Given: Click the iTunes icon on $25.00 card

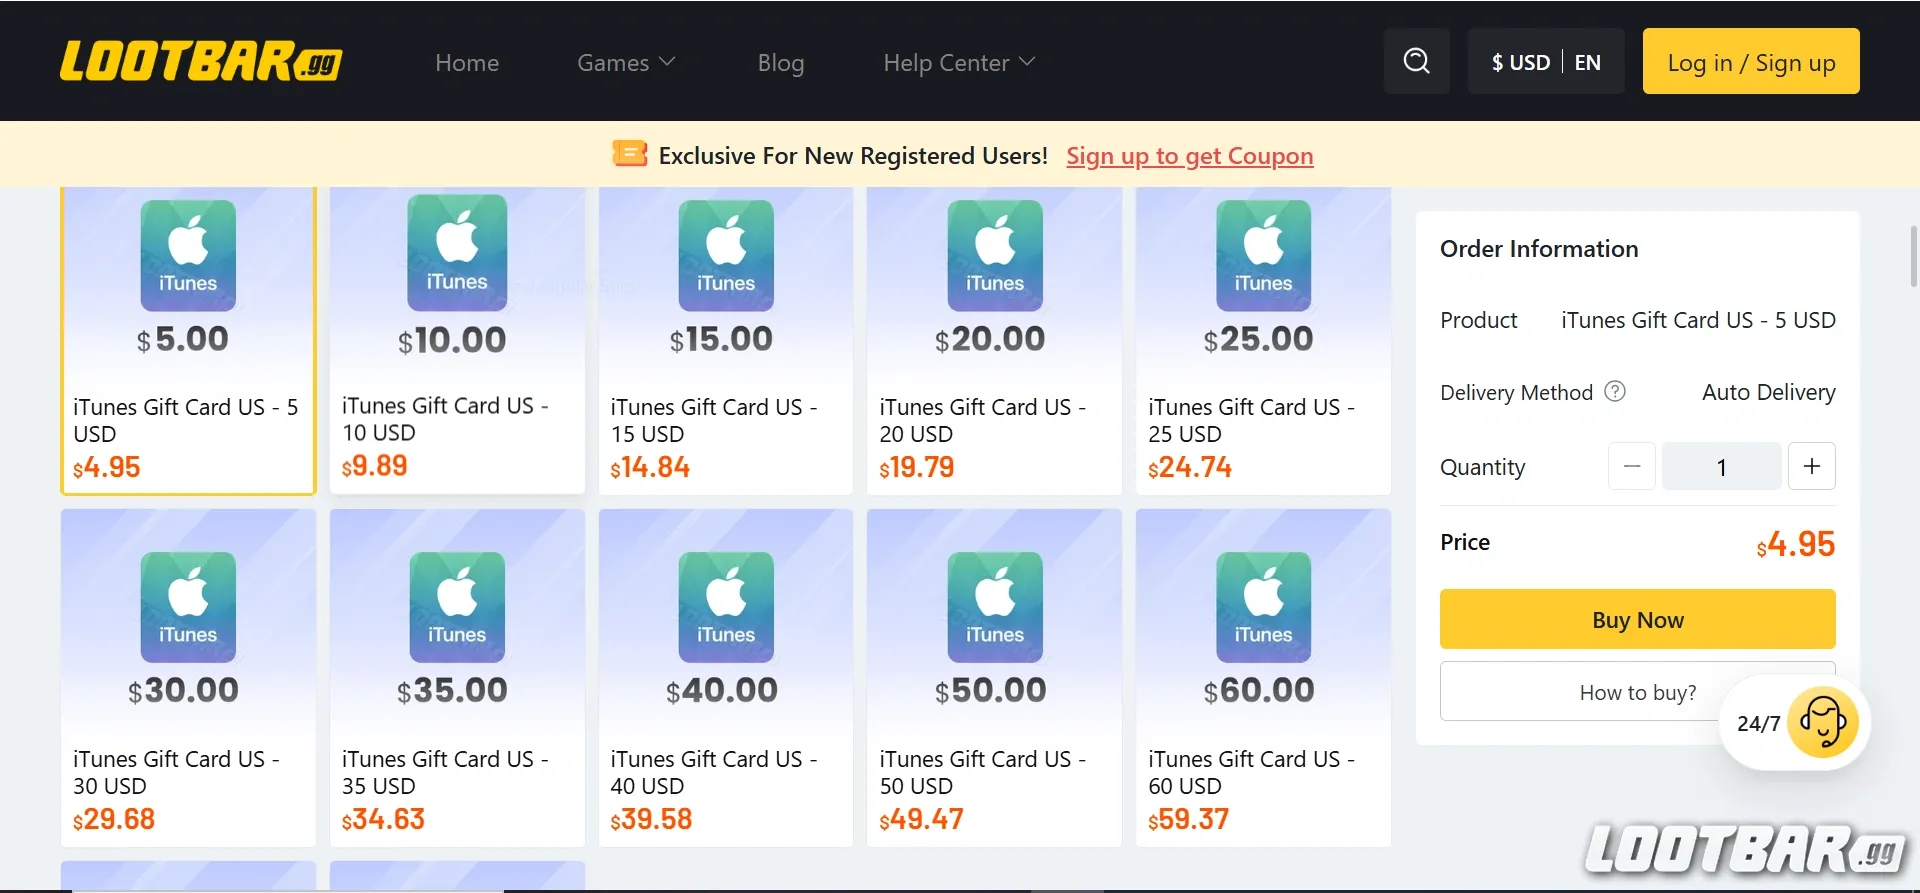Looking at the screenshot, I should click(x=1263, y=255).
